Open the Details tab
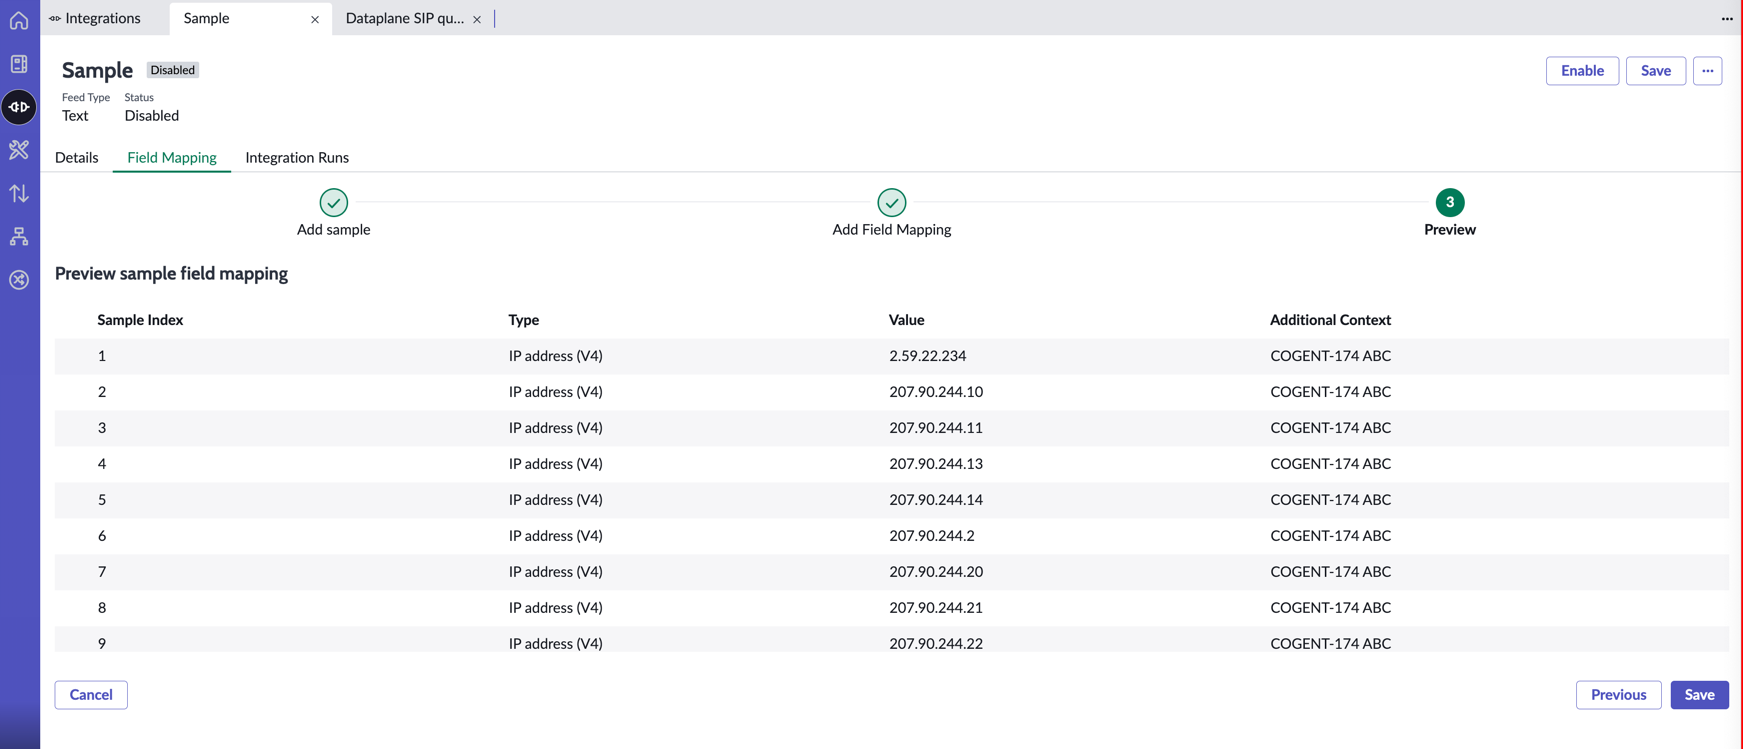 tap(77, 158)
